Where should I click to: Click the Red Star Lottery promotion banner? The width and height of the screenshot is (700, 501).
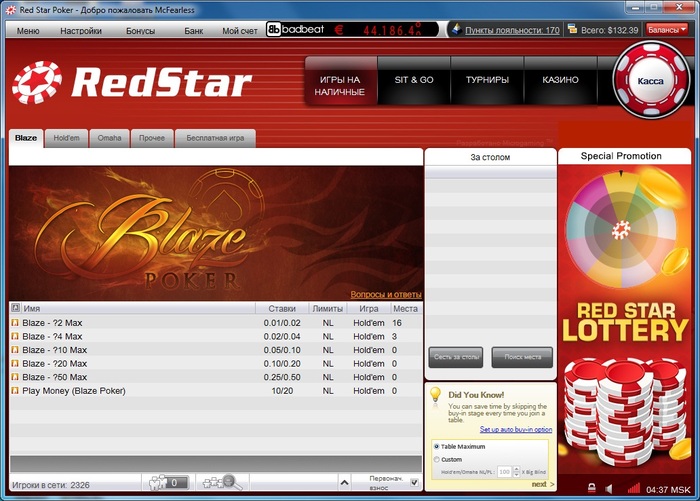(625, 319)
